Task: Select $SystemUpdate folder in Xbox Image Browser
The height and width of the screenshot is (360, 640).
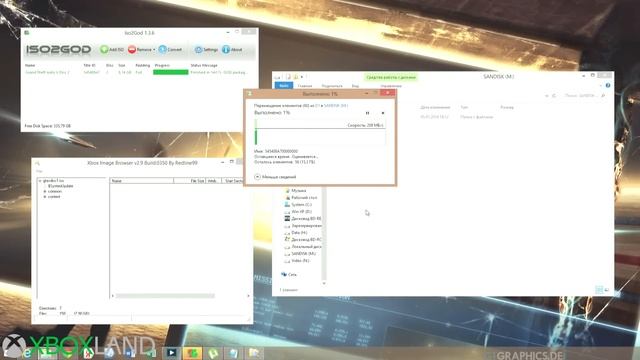Action: (60, 186)
